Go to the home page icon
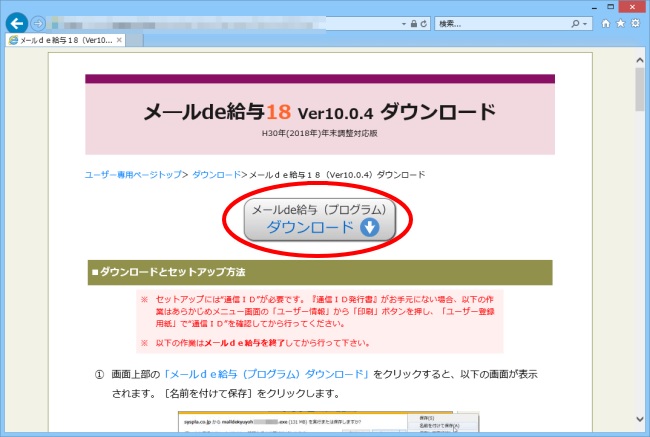The width and height of the screenshot is (650, 437). [x=606, y=24]
